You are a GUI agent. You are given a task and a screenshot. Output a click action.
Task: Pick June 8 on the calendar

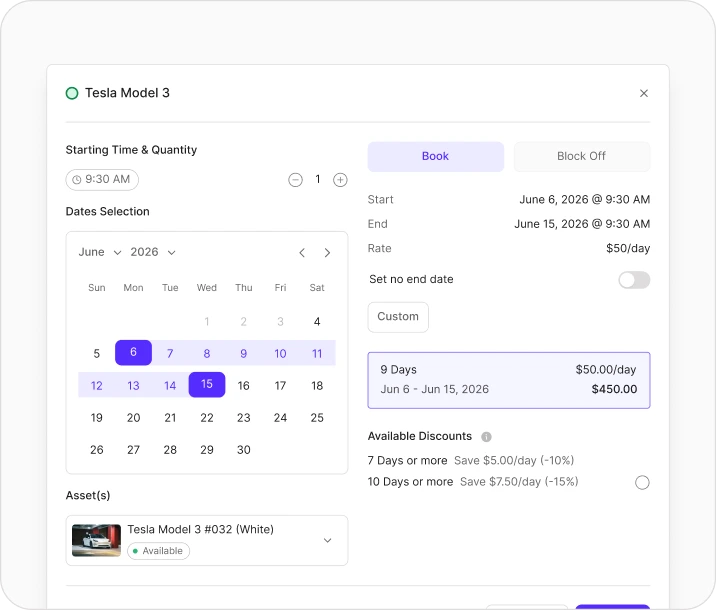click(207, 353)
